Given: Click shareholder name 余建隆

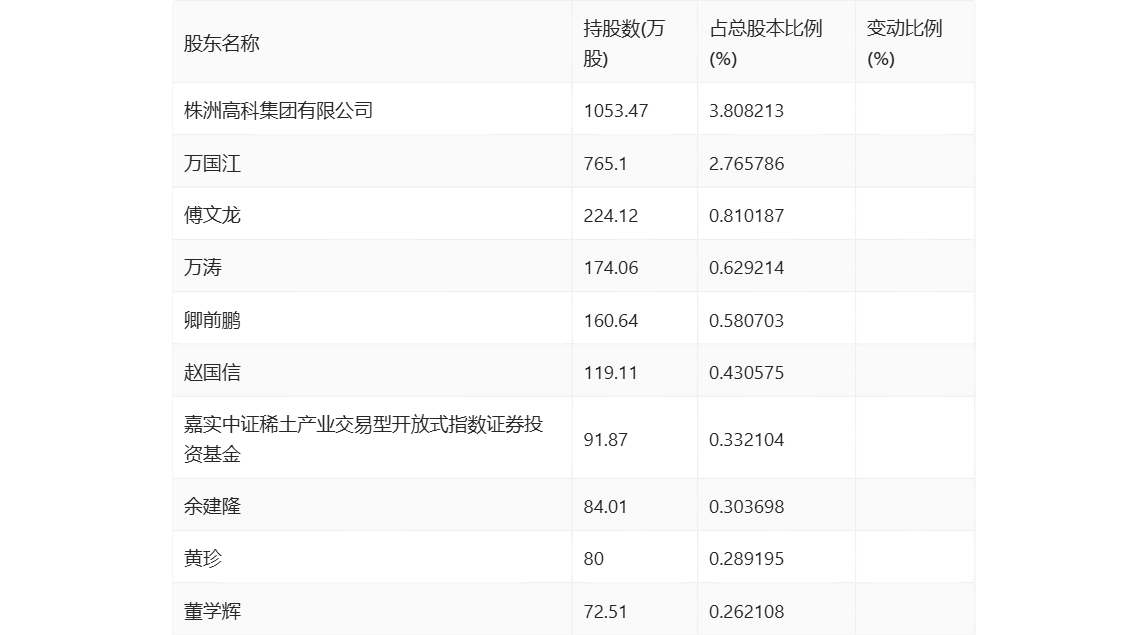Looking at the screenshot, I should pos(212,506).
